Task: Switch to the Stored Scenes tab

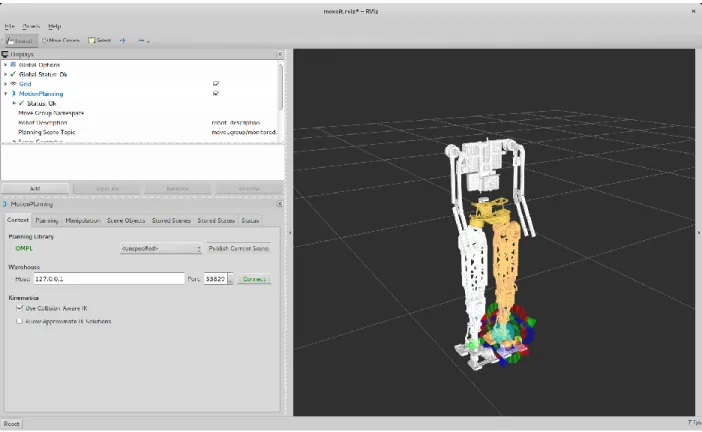Action: (171, 221)
